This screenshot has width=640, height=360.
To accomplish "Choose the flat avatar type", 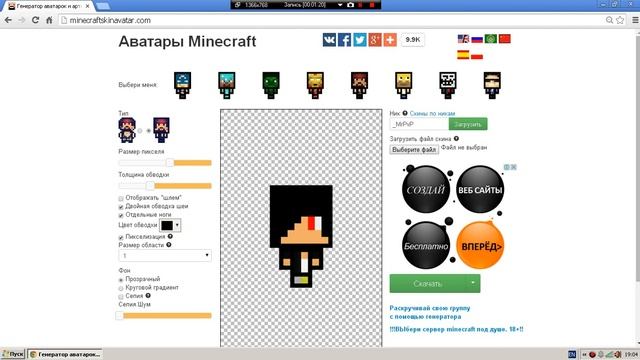I will (149, 131).
